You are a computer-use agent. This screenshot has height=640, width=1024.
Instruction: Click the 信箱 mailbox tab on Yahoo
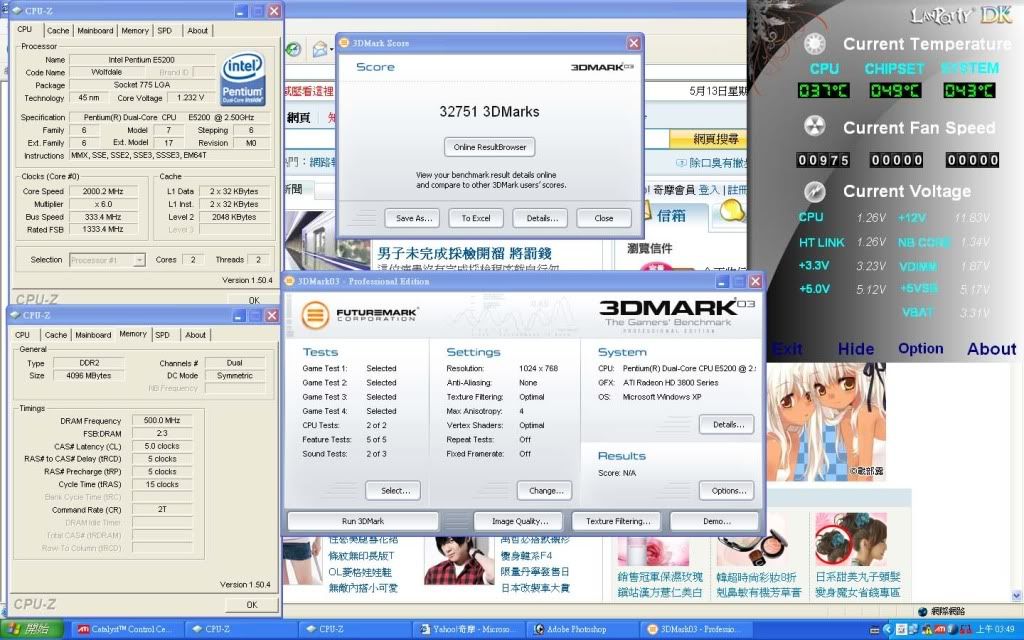pos(671,216)
